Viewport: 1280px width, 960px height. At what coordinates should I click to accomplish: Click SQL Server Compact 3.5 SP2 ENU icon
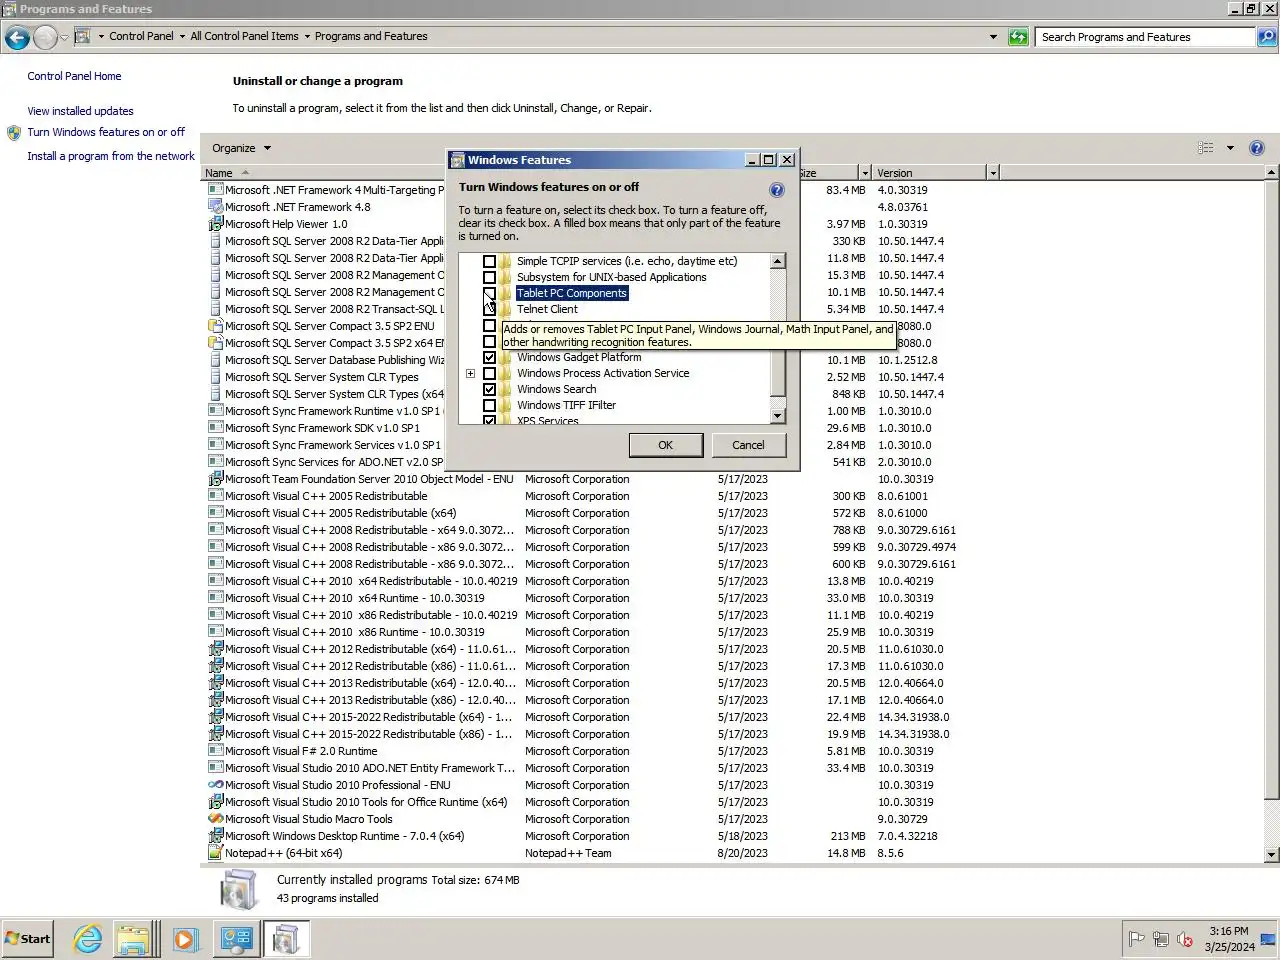coord(215,326)
